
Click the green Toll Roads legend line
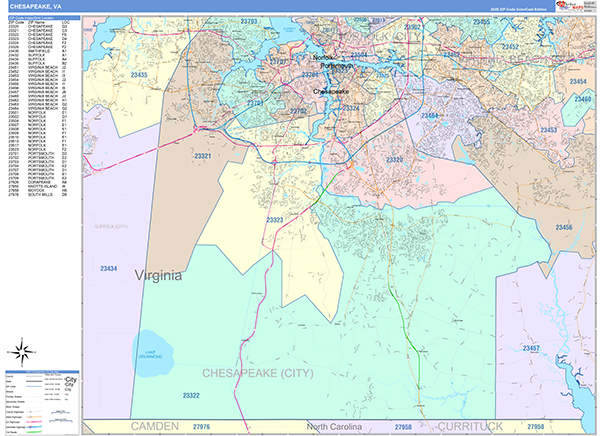click(x=34, y=432)
